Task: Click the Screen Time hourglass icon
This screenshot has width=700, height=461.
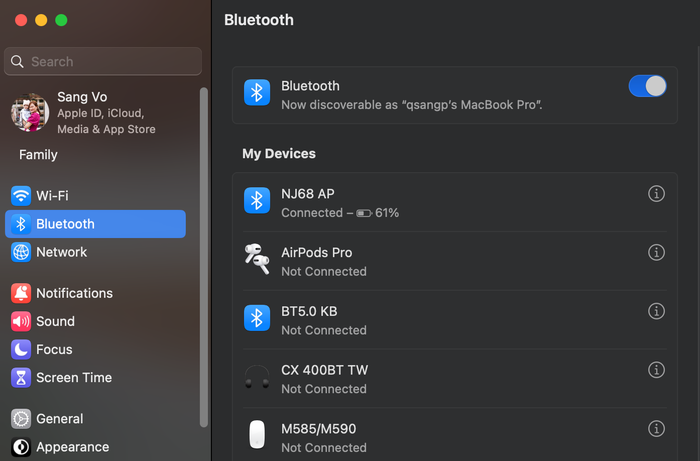Action: click(x=21, y=377)
